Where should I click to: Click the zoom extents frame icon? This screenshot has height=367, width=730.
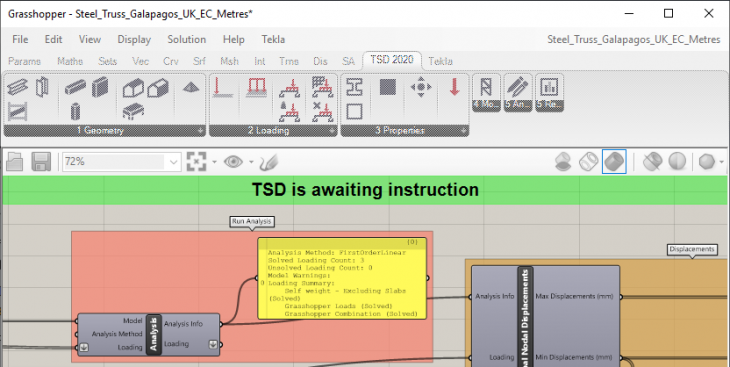pos(196,162)
